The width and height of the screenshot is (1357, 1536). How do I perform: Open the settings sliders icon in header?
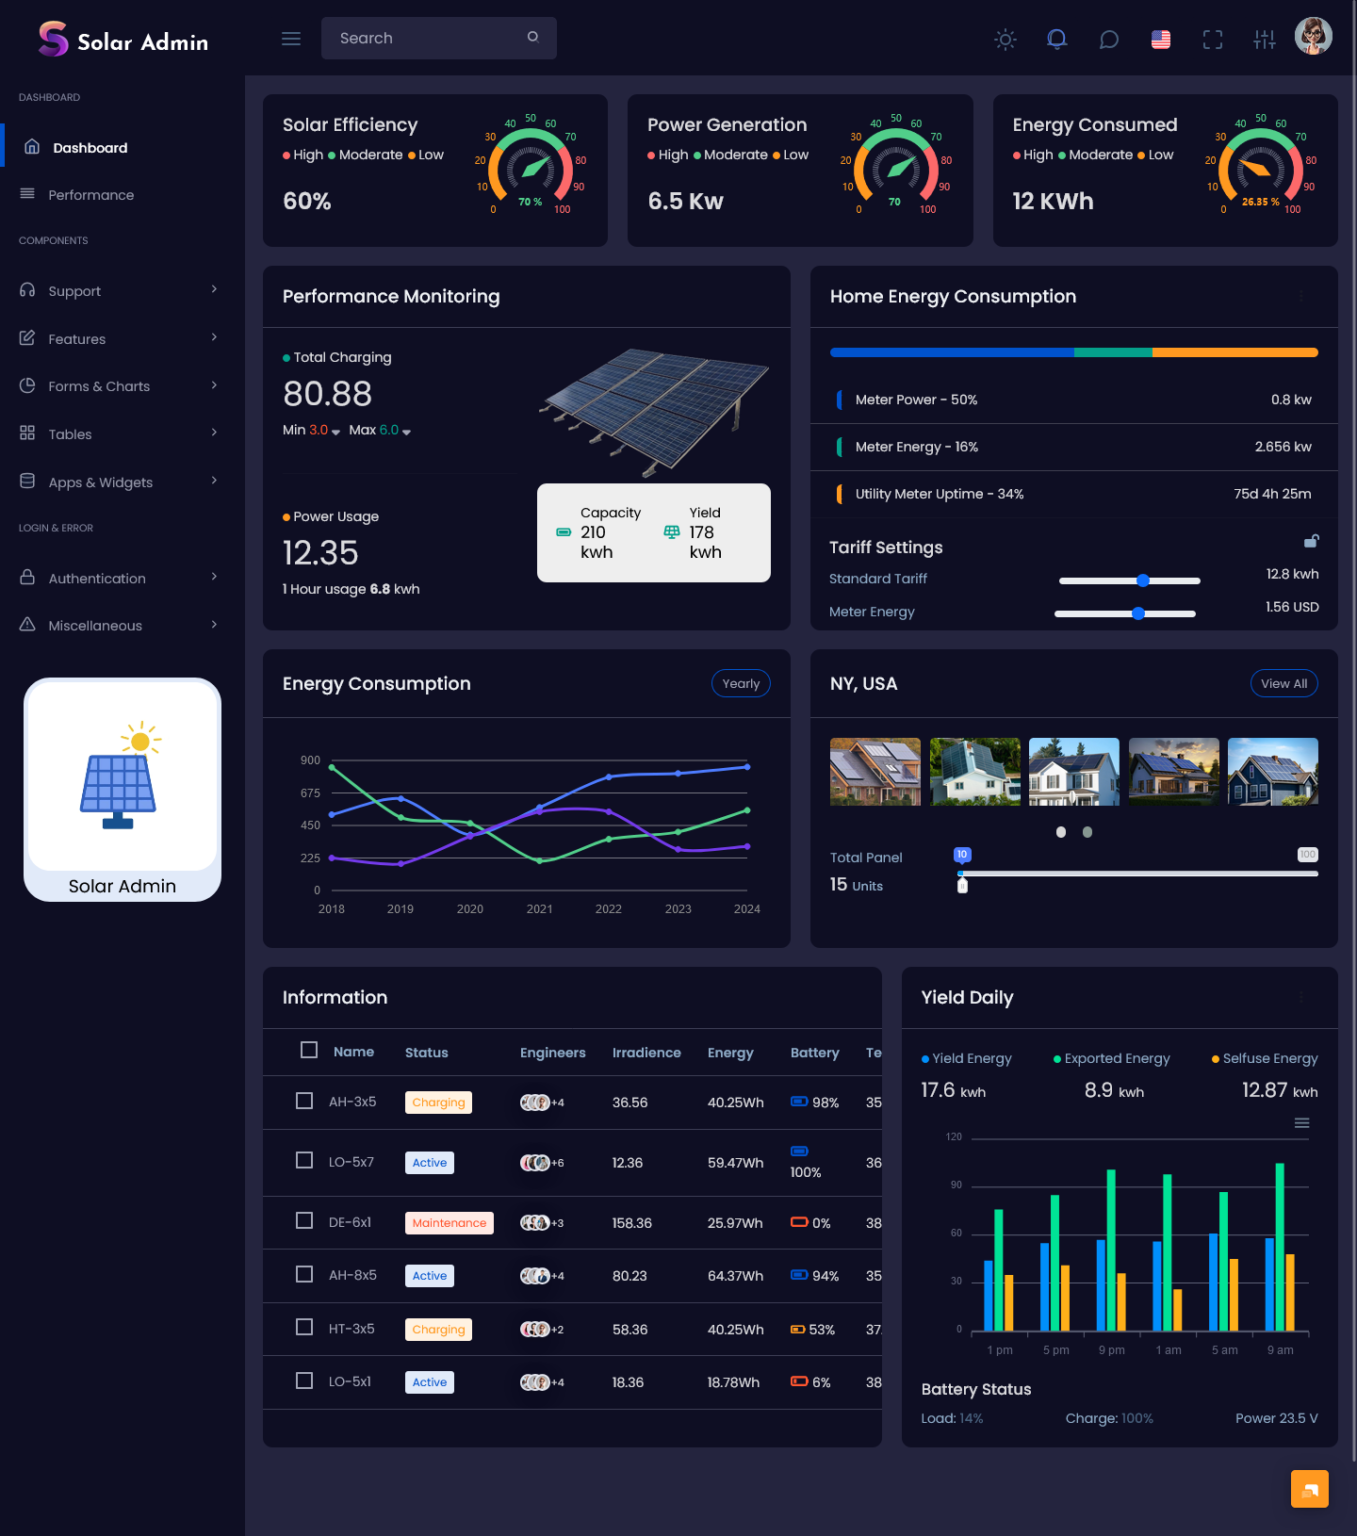[1264, 39]
